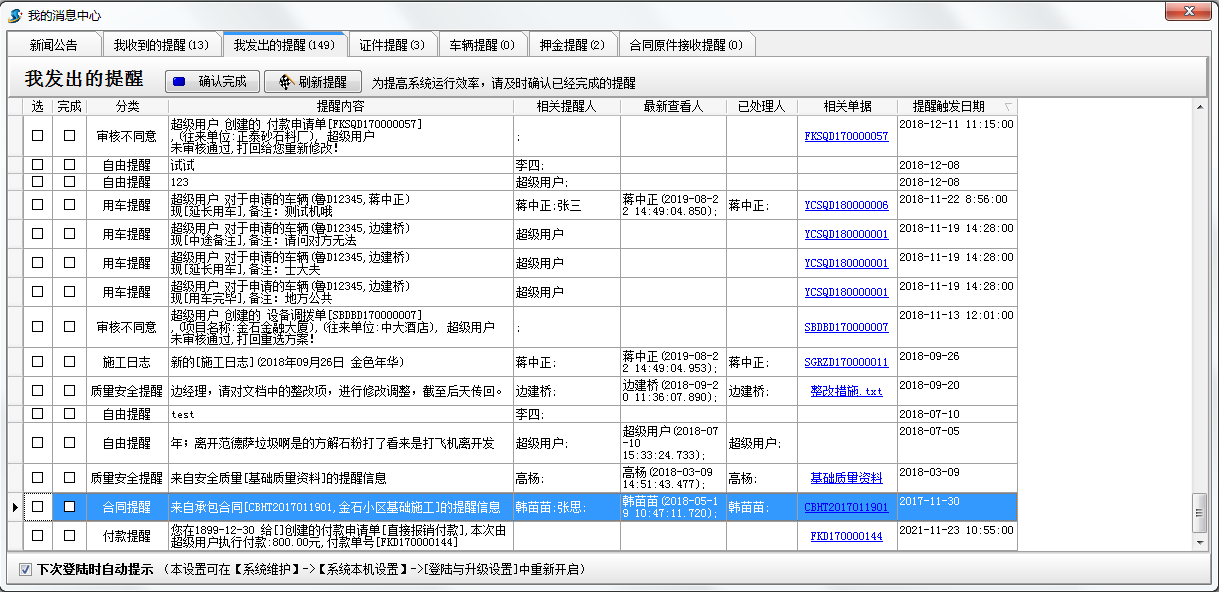This screenshot has width=1219, height=592.
Task: Click the application logo in the title bar
Action: (12, 11)
